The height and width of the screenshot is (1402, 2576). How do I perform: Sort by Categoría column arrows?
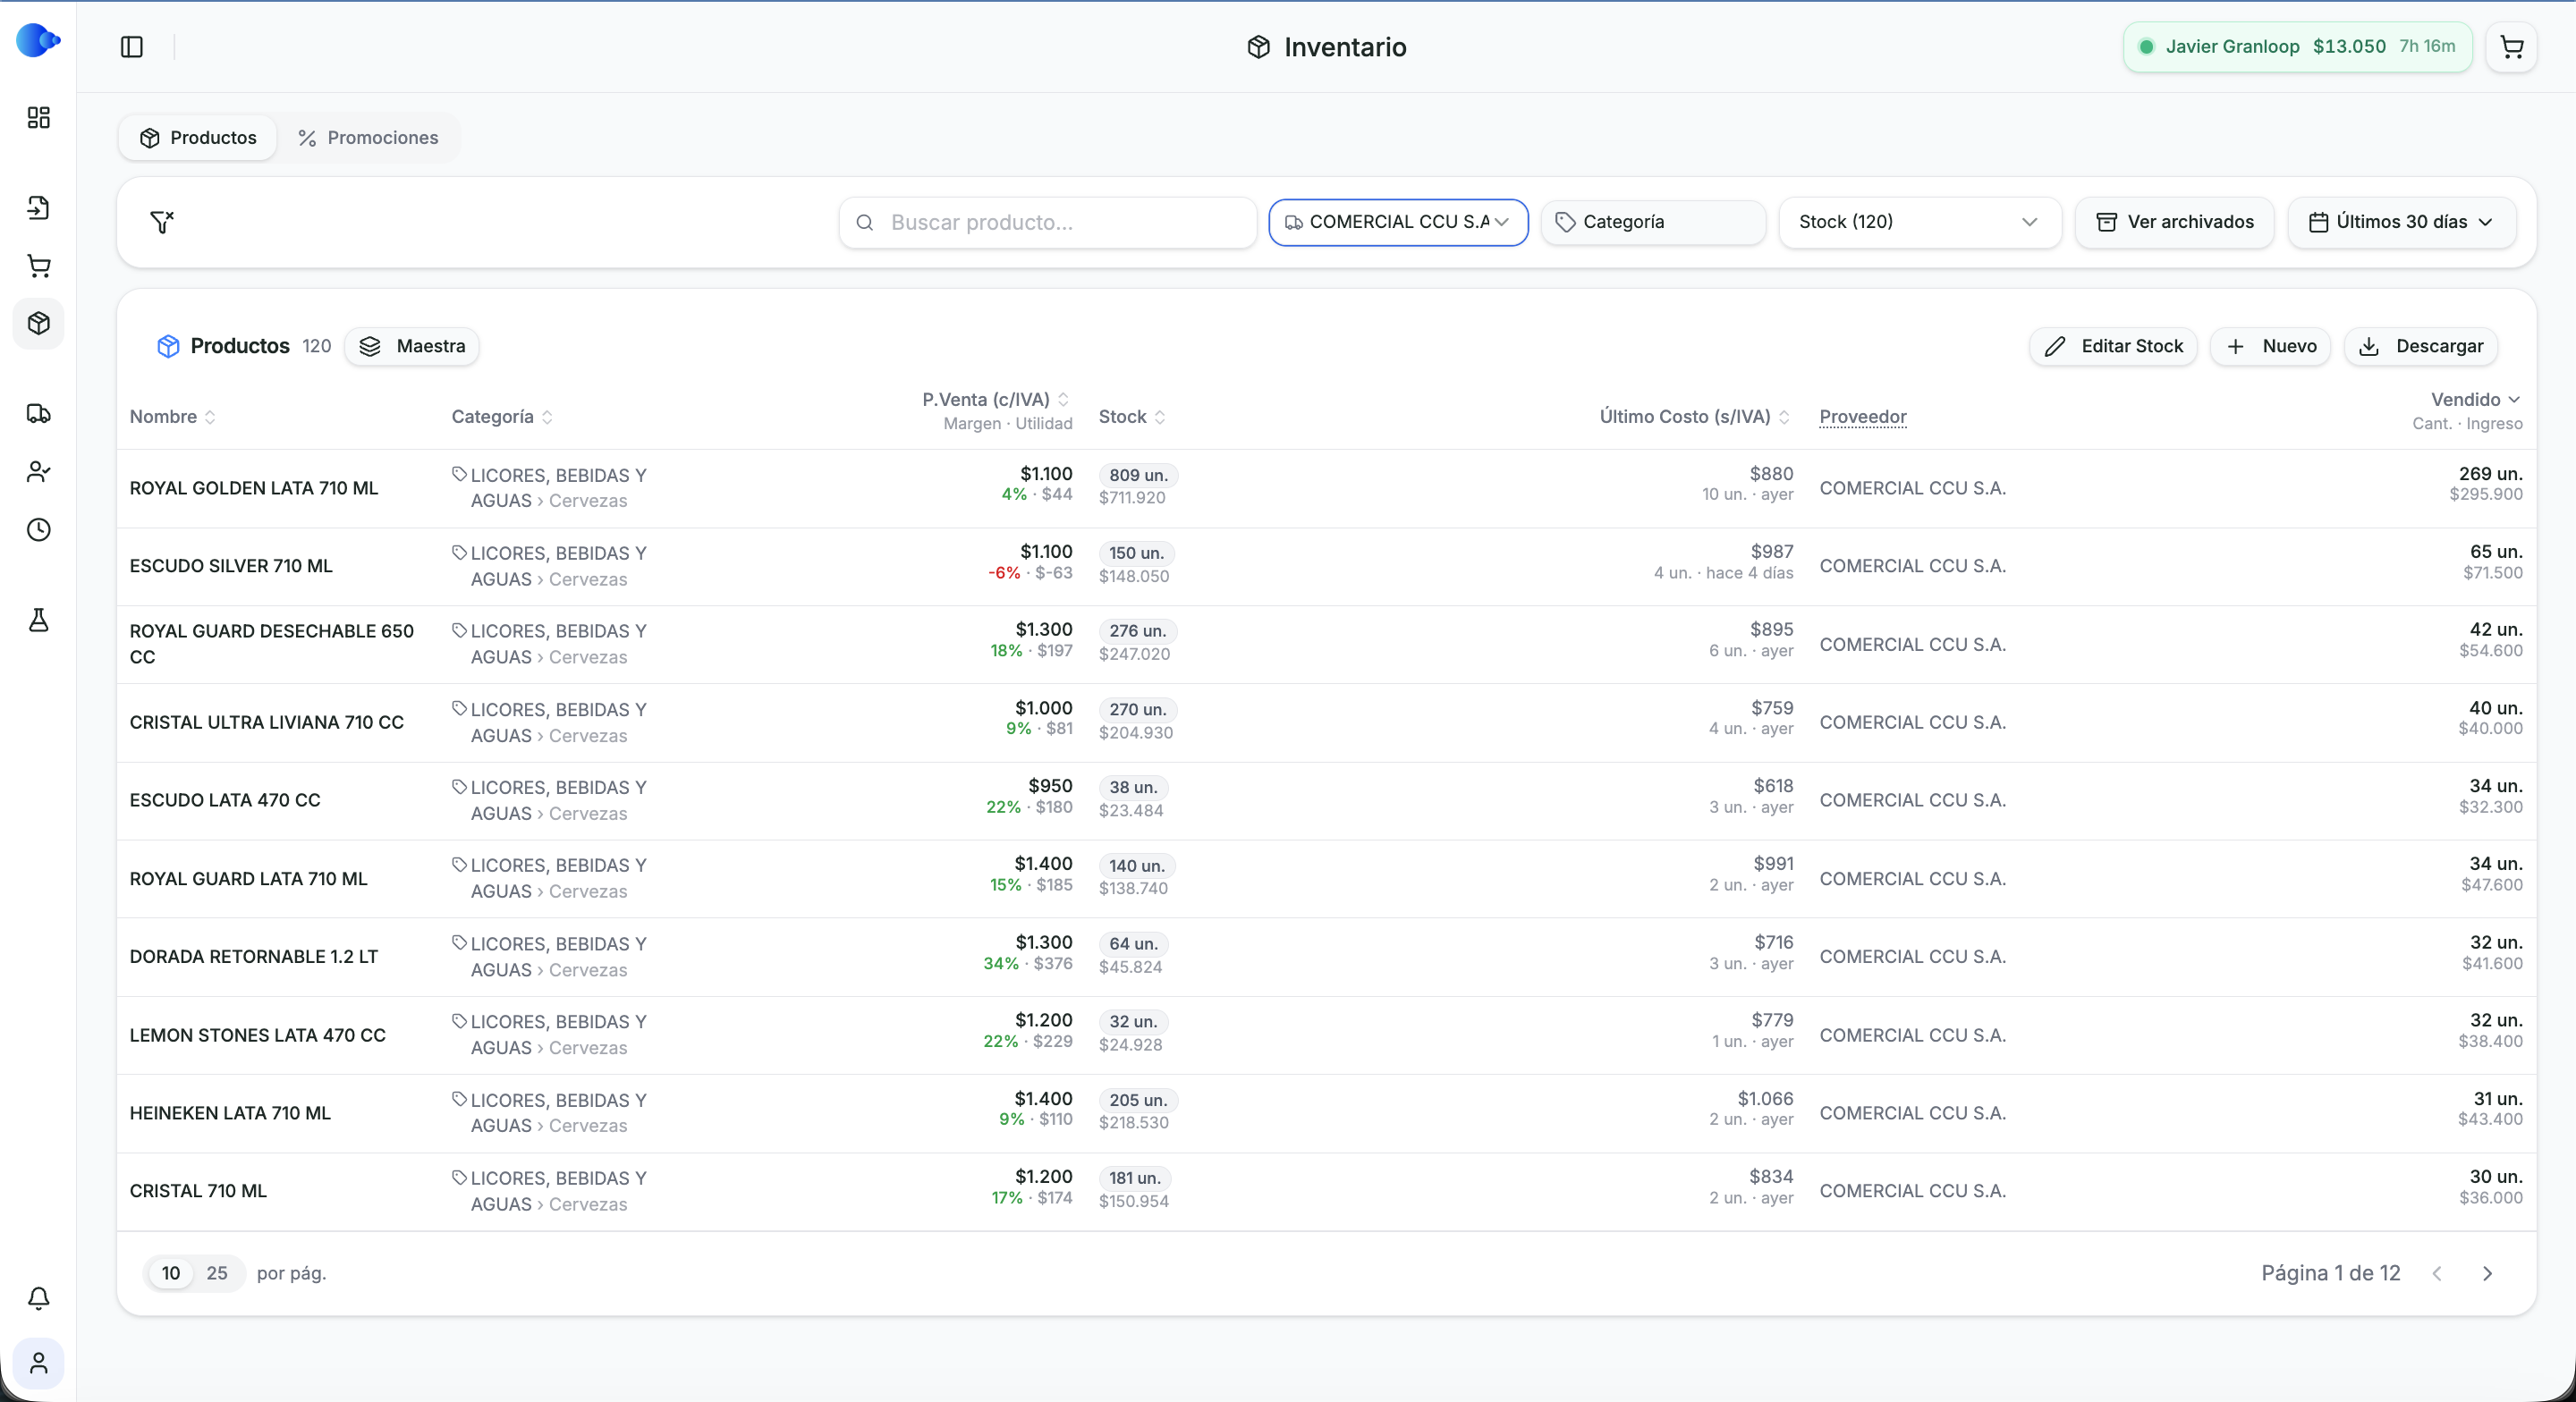click(547, 417)
